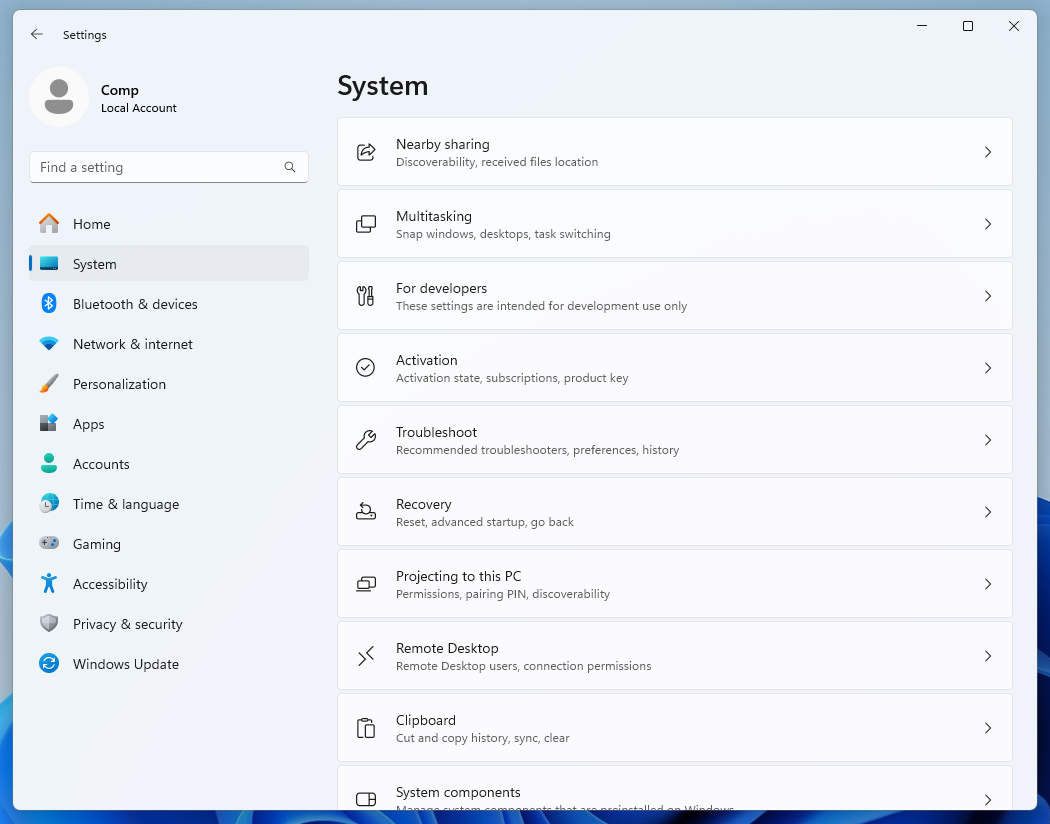Click the search magnifier icon

[290, 167]
